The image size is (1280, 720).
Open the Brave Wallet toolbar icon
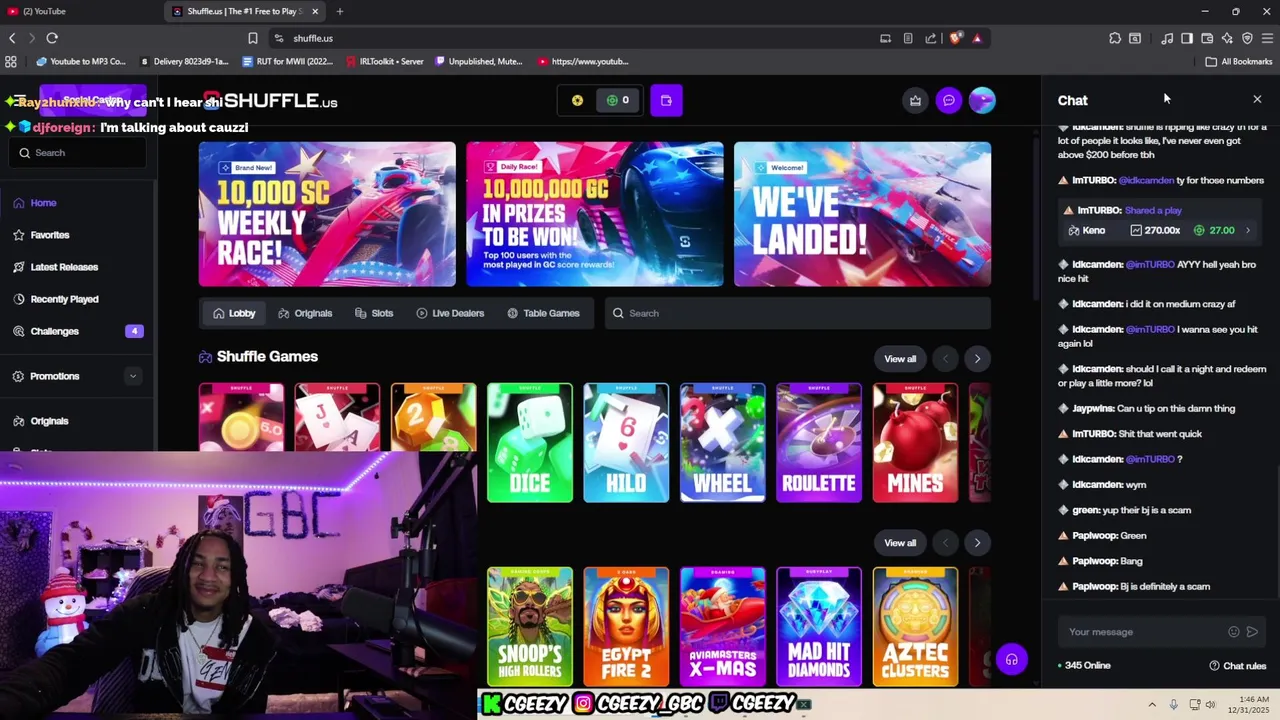click(1207, 38)
